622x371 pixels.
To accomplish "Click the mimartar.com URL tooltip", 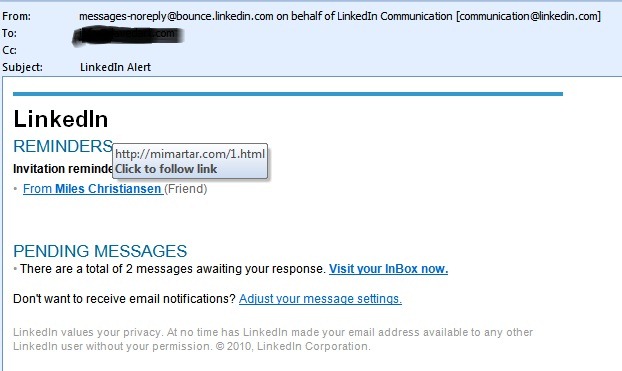I will (x=190, y=154).
